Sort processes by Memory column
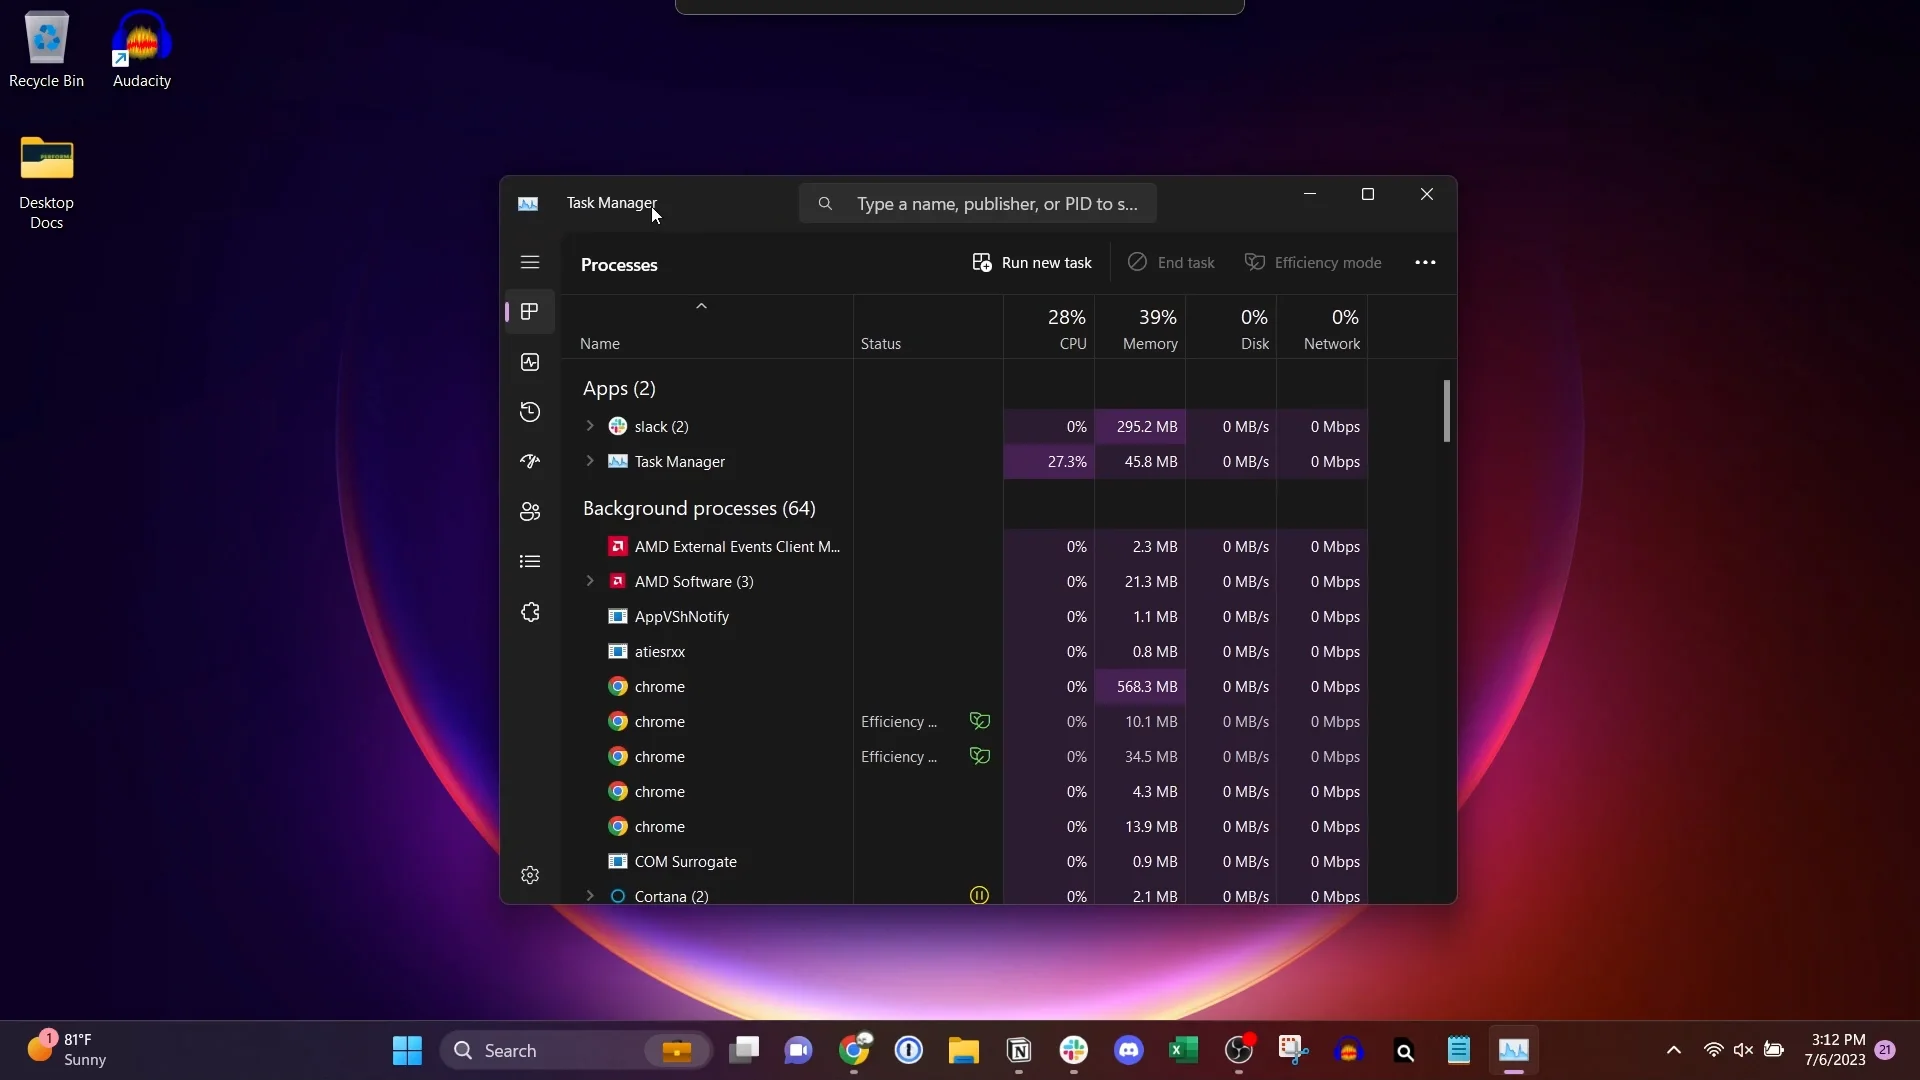The image size is (1920, 1080). pos(1149,329)
